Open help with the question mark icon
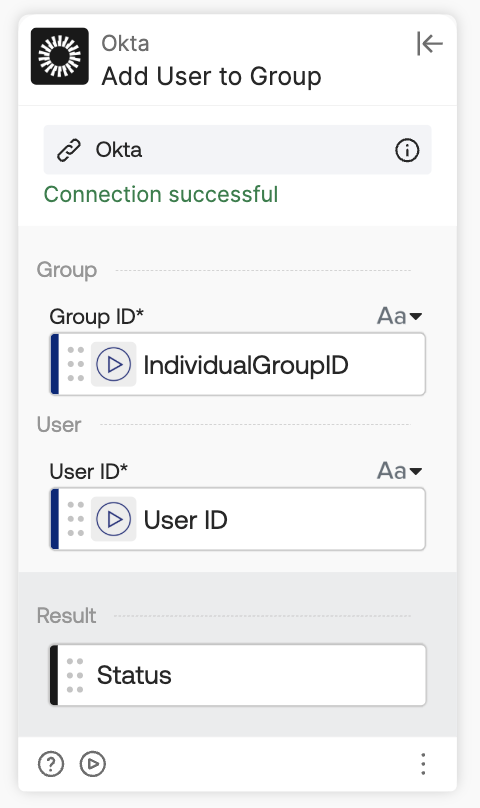 point(51,764)
